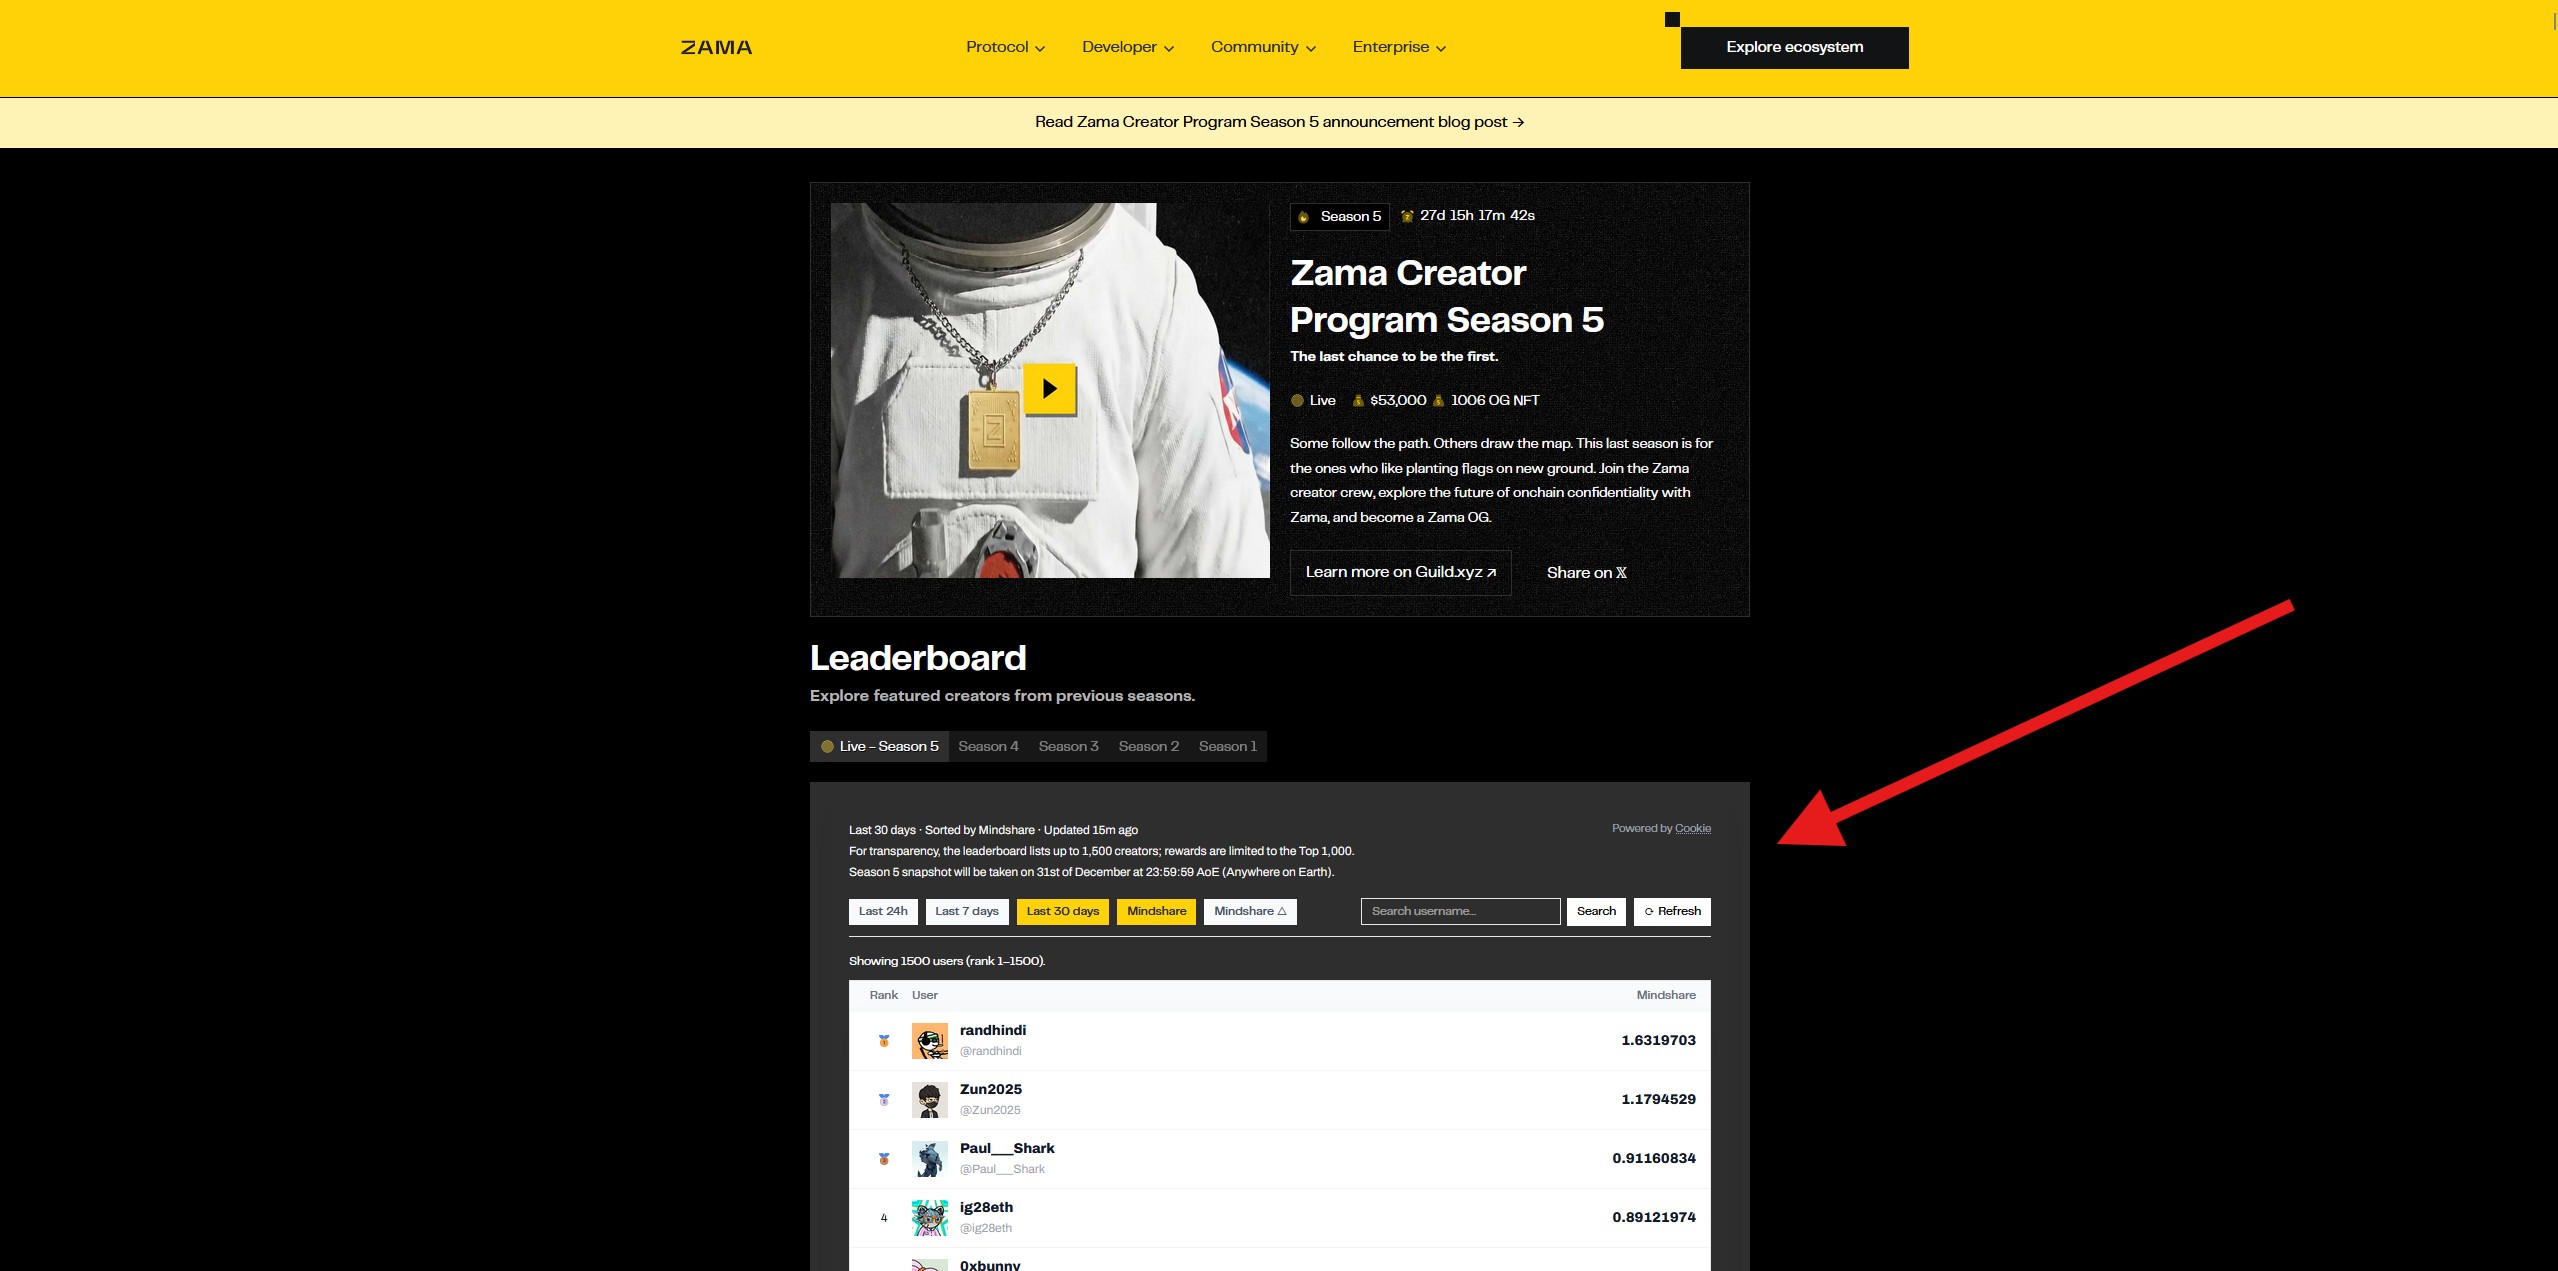Play the astronaut video with the yellow play button
The width and height of the screenshot is (2558, 1271).
[1049, 388]
